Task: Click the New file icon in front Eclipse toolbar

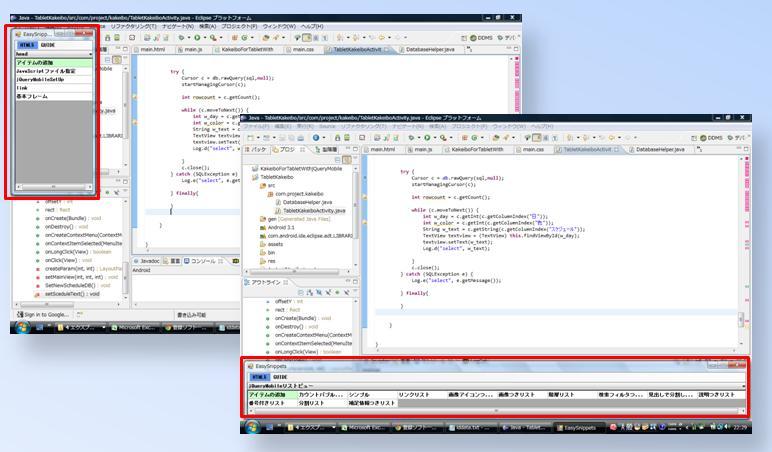Action: click(x=250, y=138)
